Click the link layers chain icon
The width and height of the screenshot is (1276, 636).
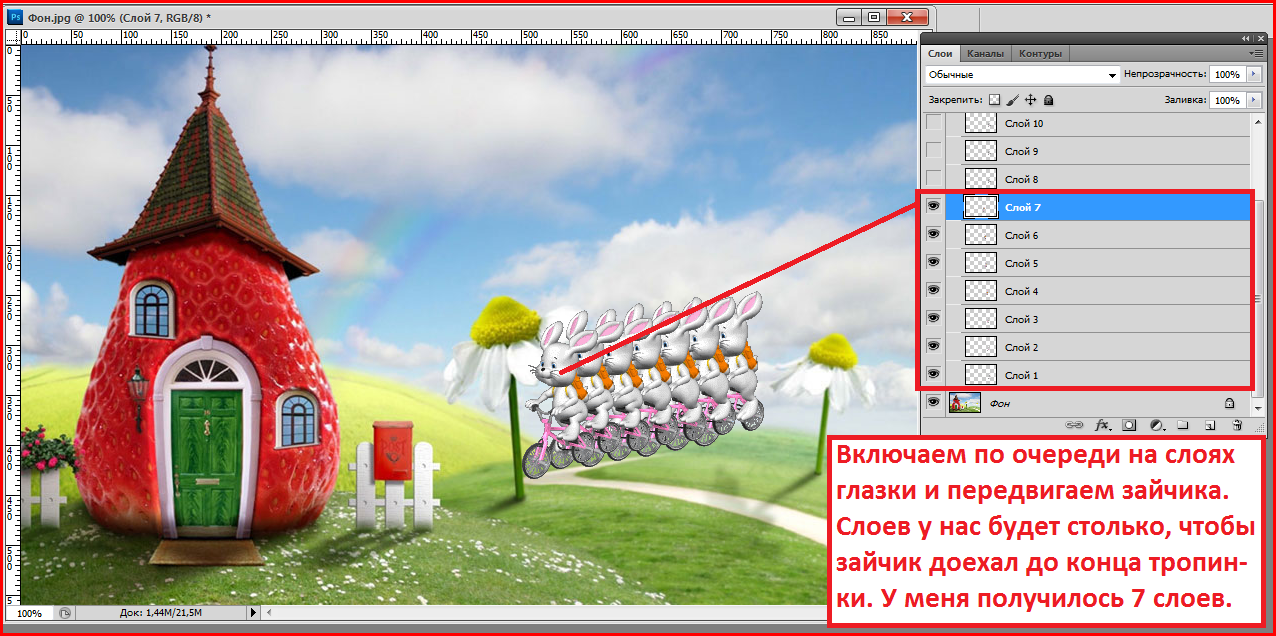coord(1075,425)
